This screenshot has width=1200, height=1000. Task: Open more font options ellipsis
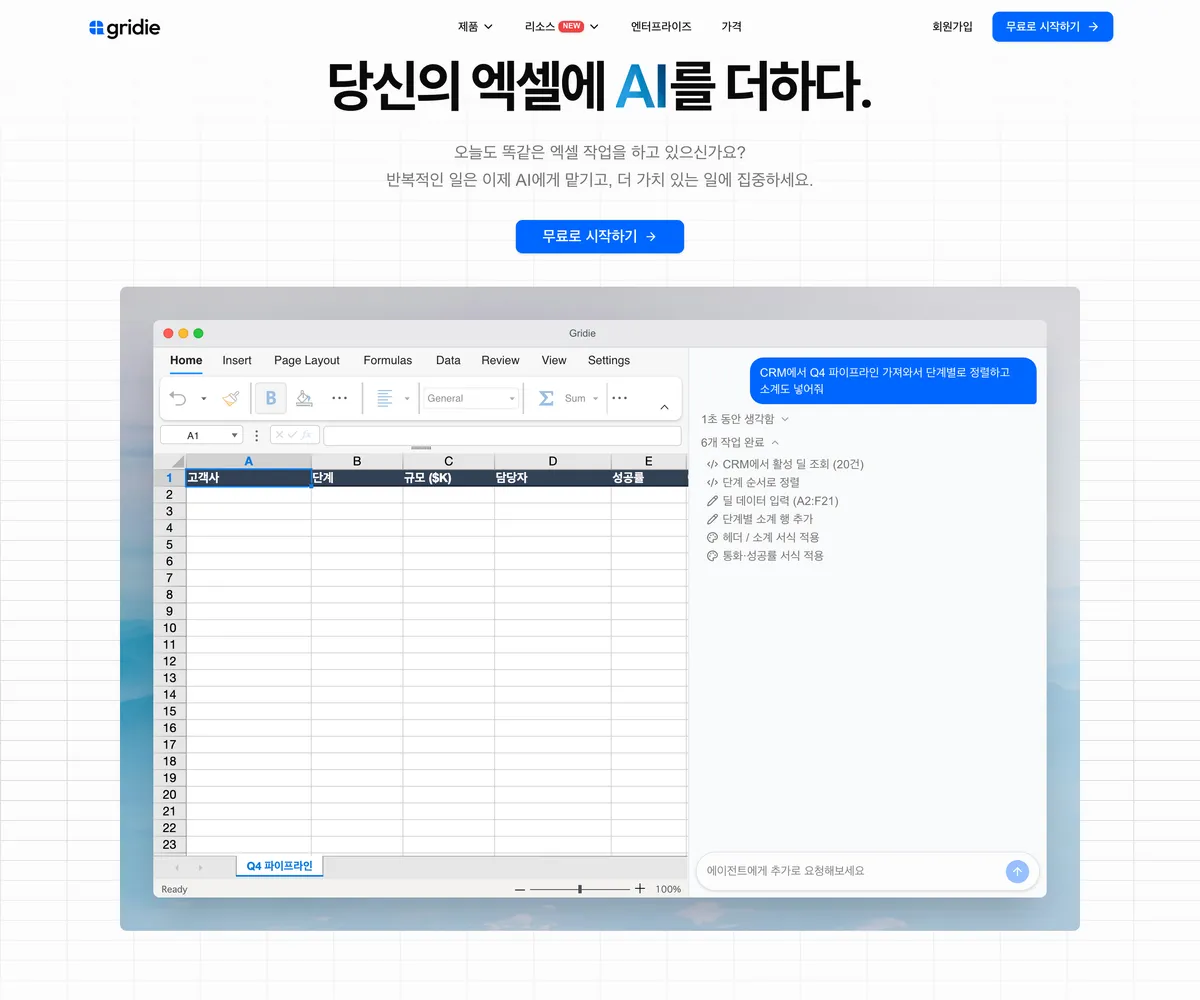tap(339, 398)
